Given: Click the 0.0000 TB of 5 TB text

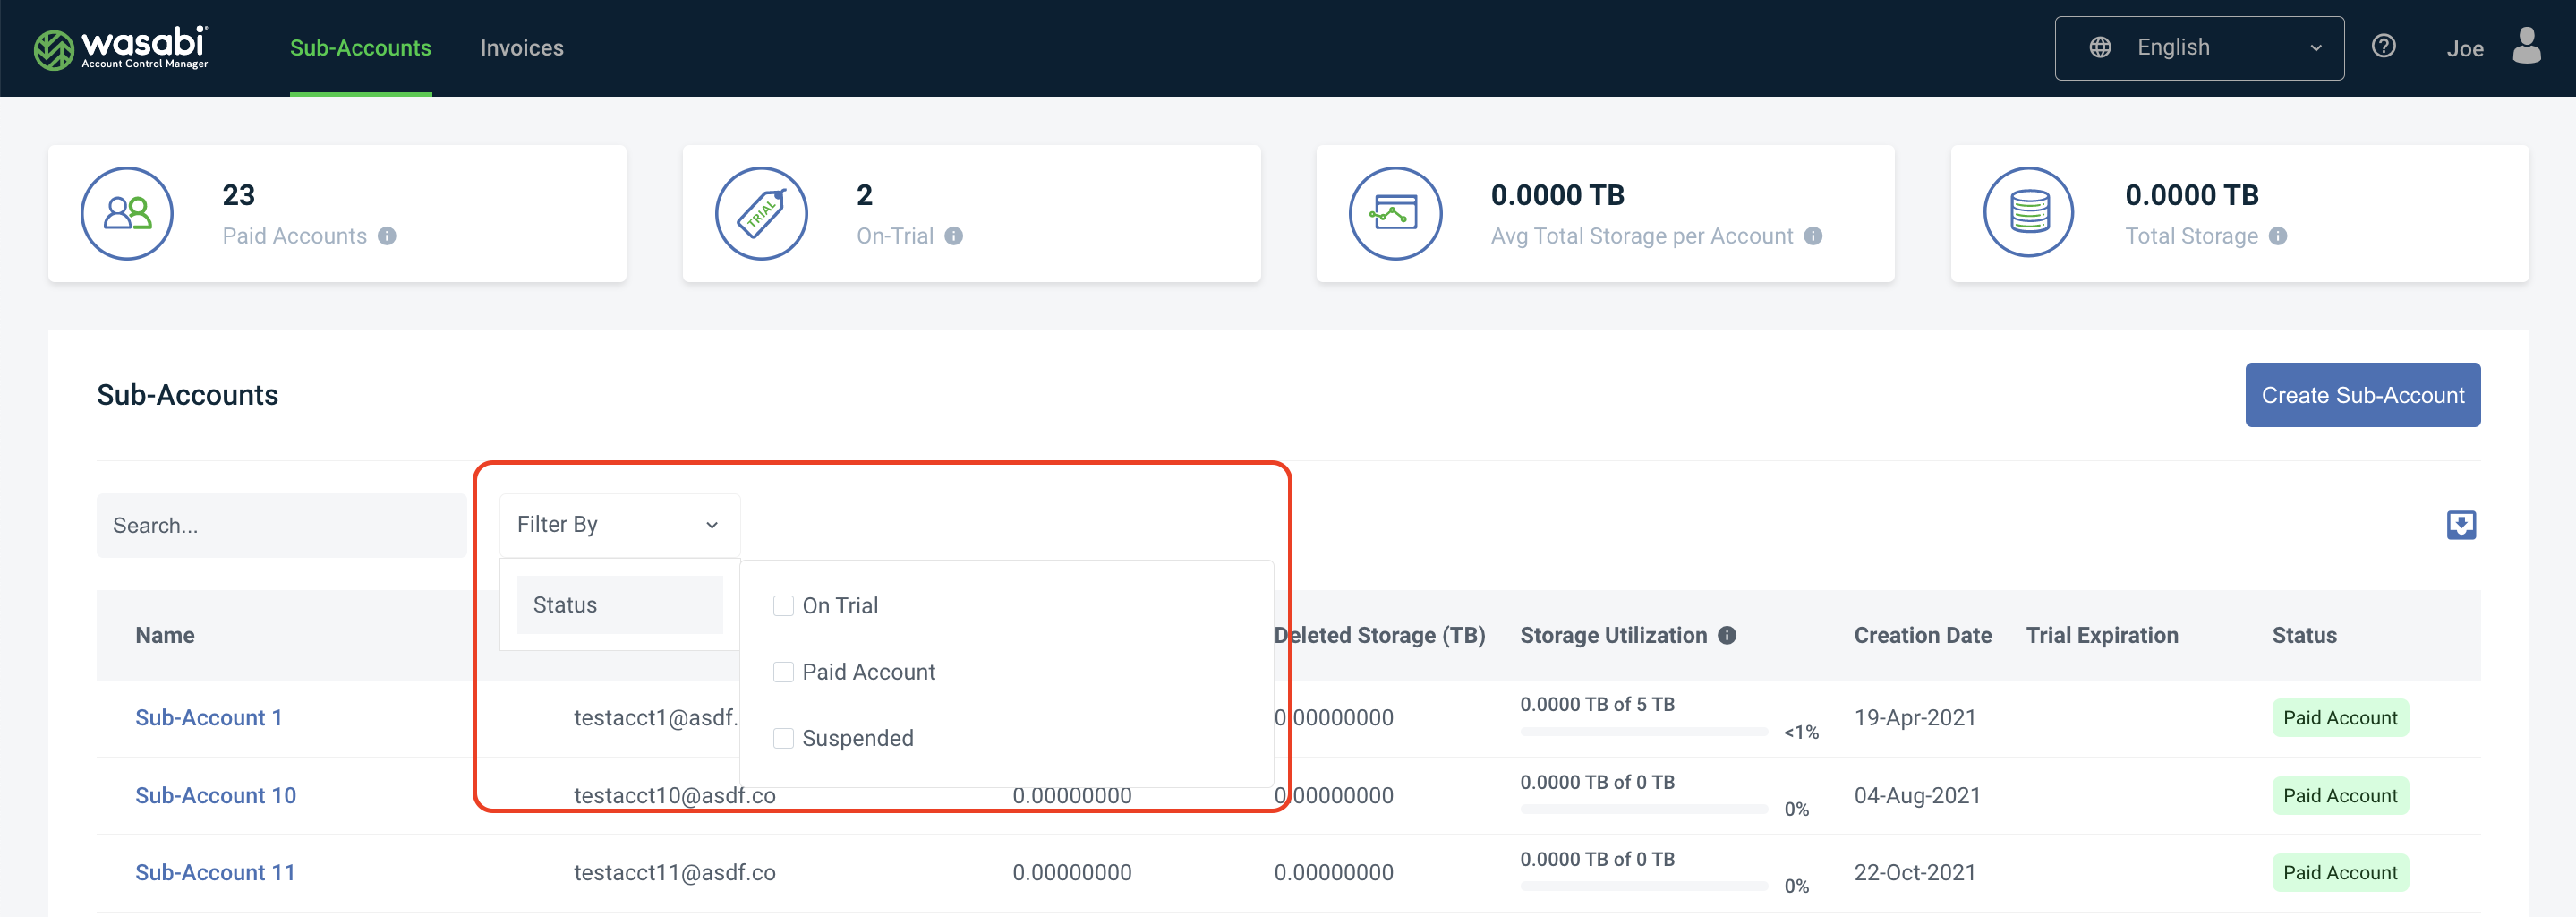Looking at the screenshot, I should click(1597, 704).
